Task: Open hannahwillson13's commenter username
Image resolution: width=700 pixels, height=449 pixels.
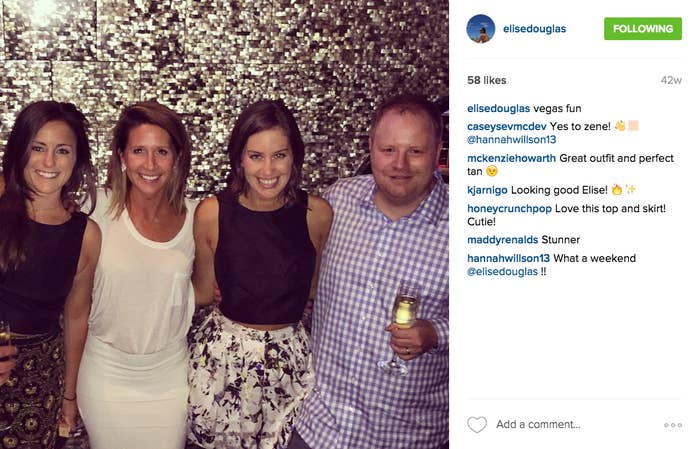Action: [508, 258]
